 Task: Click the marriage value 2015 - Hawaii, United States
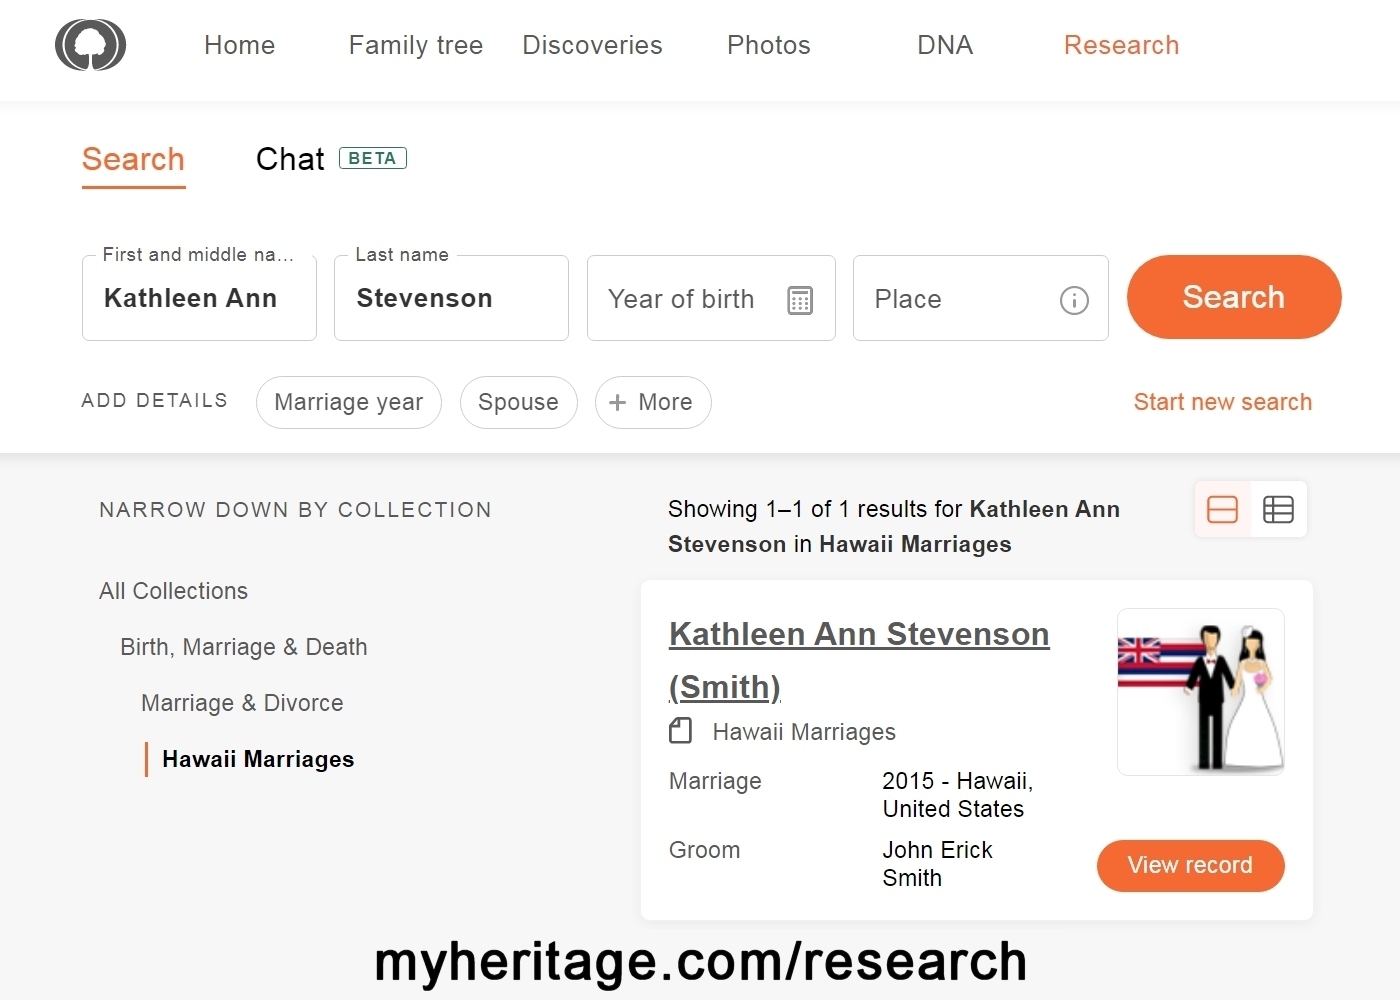pos(957,795)
